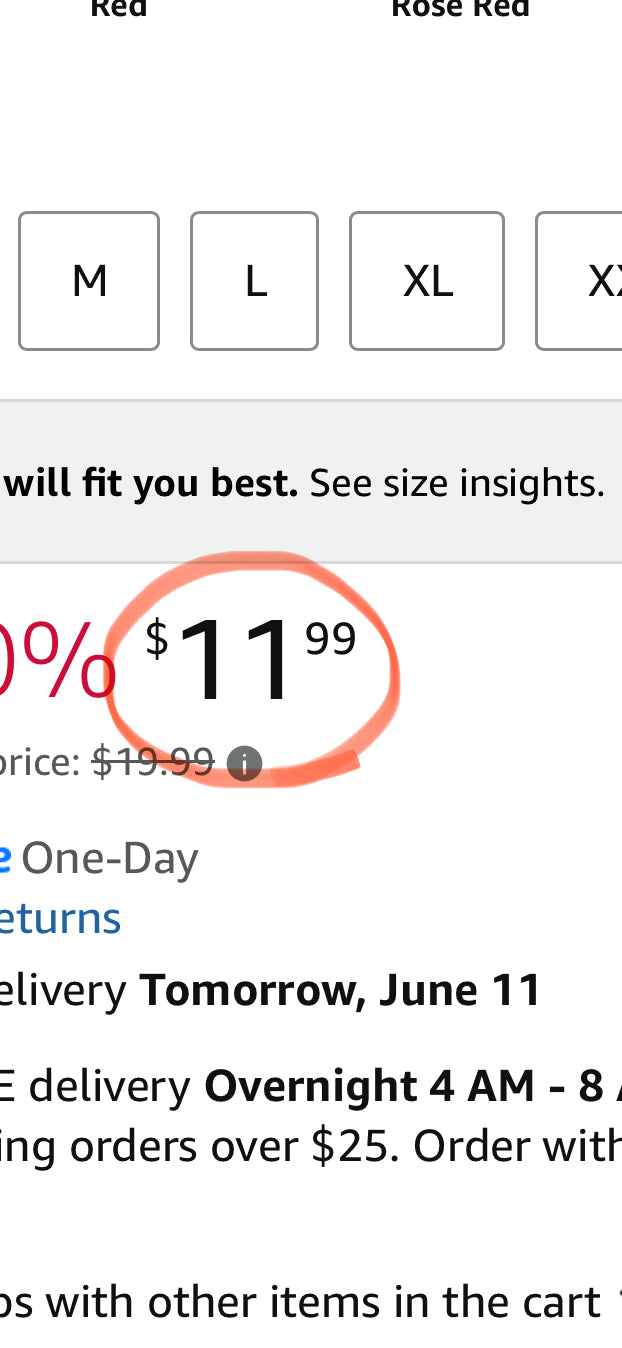
Task: Select the Red color label
Action: (x=118, y=10)
